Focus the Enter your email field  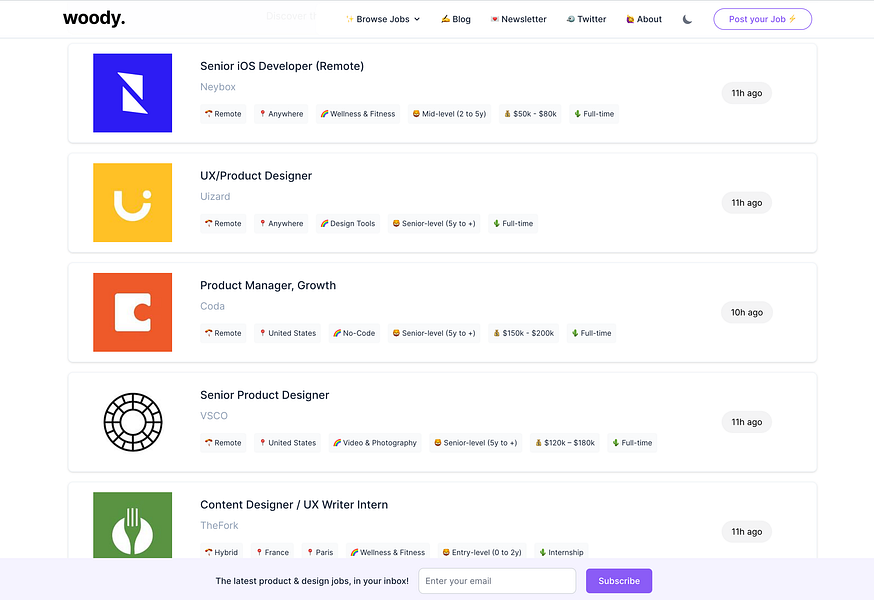(497, 581)
